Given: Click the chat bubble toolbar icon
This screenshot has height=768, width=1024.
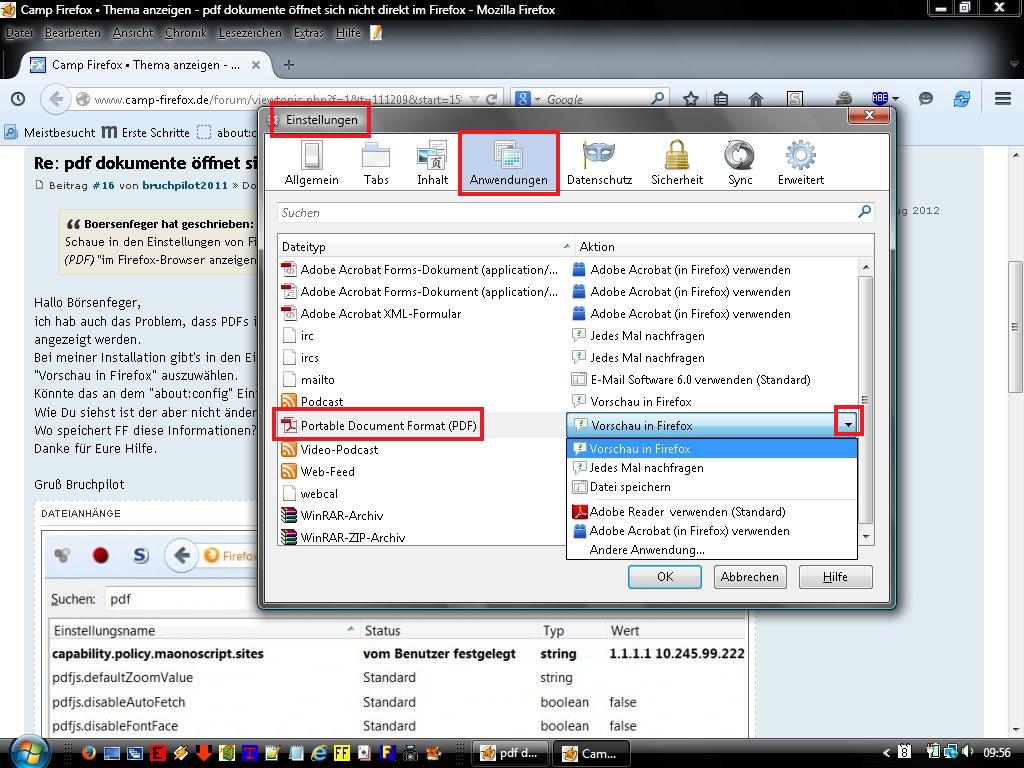Looking at the screenshot, I should pyautogui.click(x=925, y=99).
